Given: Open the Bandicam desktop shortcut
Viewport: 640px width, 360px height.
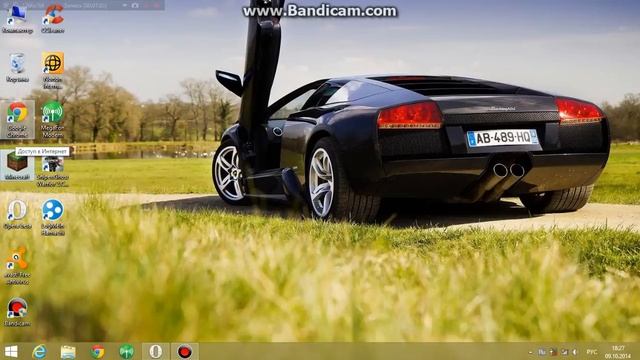Looking at the screenshot, I should coord(17,312).
